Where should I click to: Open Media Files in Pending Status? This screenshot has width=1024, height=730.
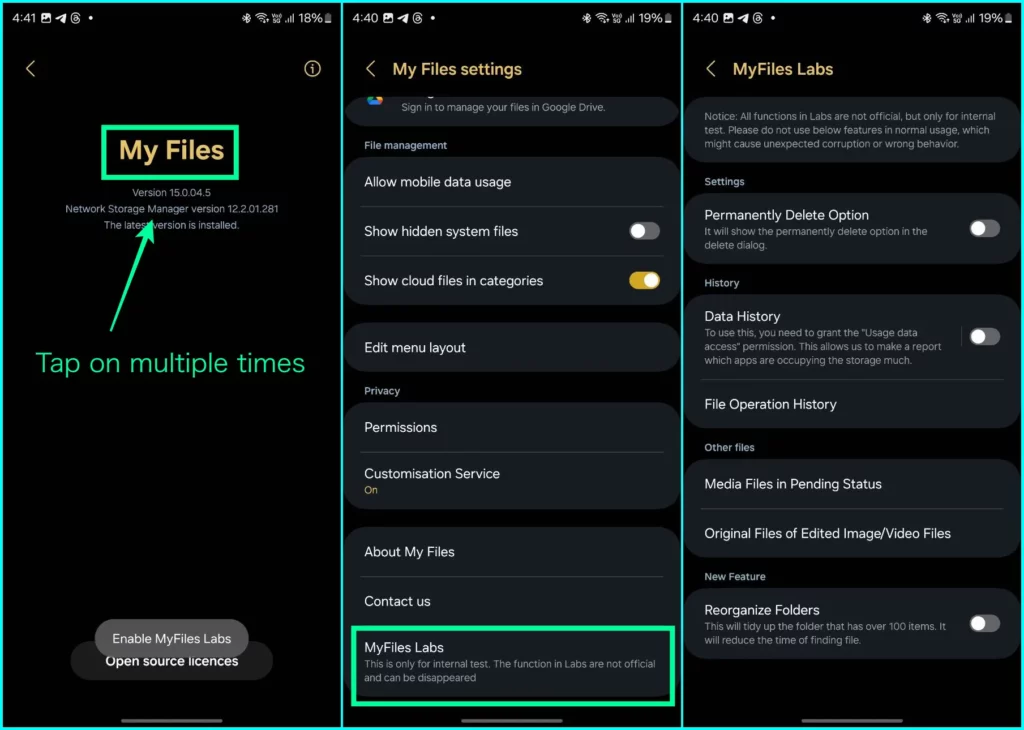pos(852,484)
